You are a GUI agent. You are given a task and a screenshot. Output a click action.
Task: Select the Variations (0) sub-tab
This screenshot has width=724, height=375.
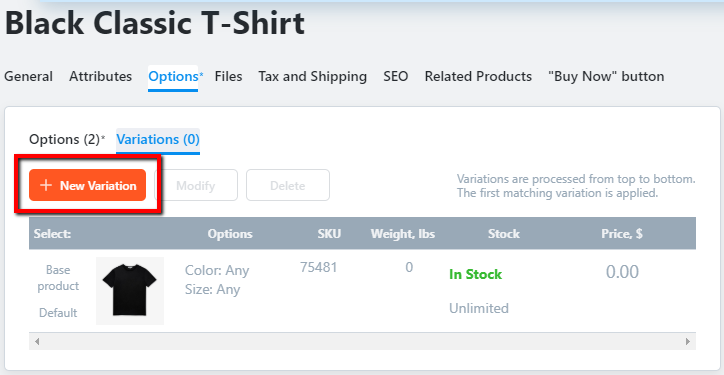click(158, 140)
